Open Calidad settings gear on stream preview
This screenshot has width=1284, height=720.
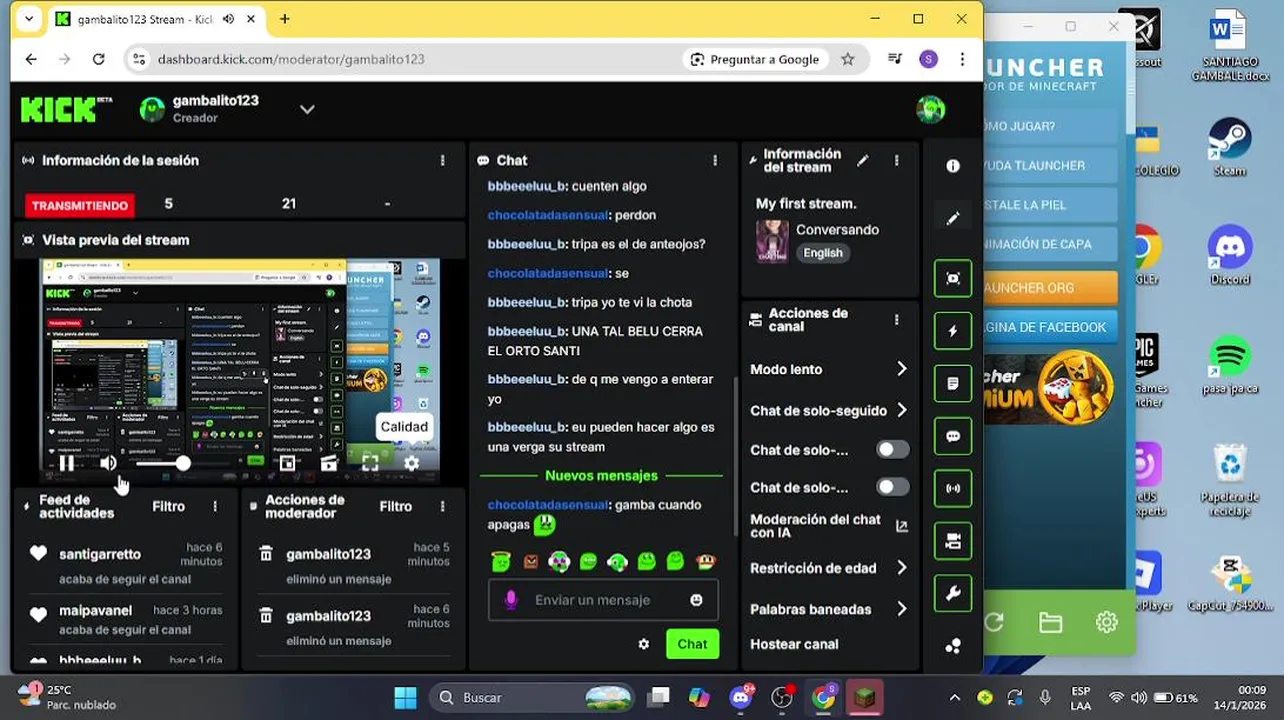[x=411, y=463]
